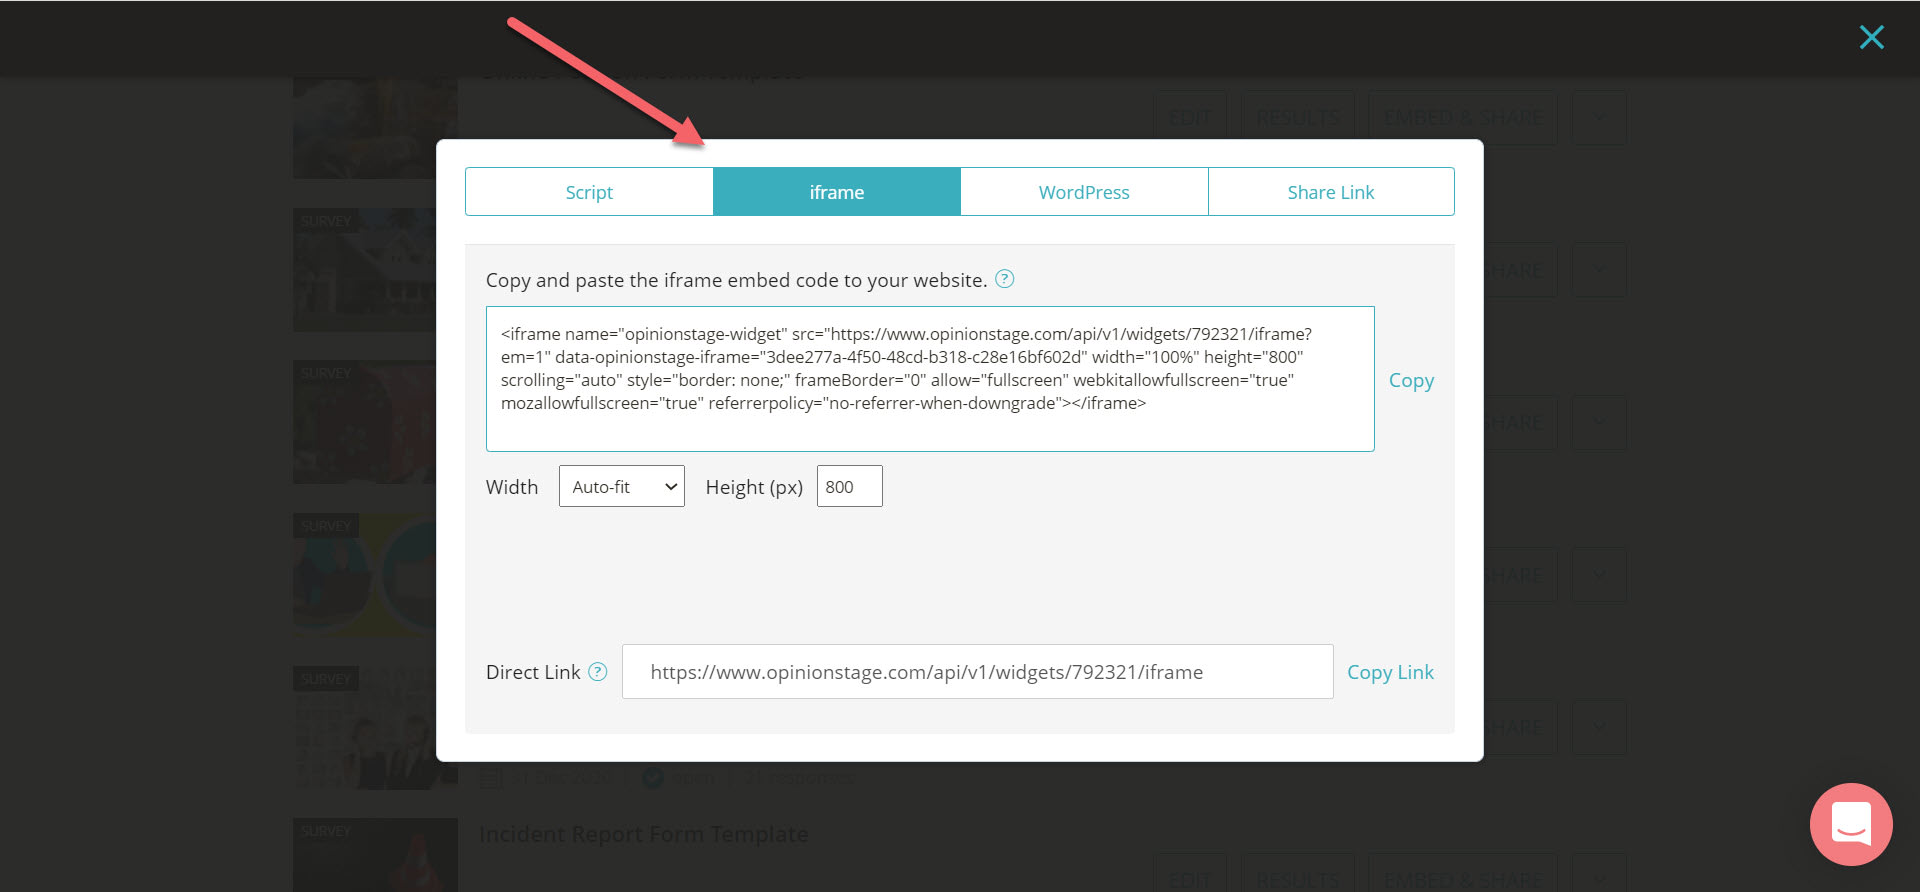Click Copy Link for direct URL
1920x892 pixels.
[x=1390, y=672]
